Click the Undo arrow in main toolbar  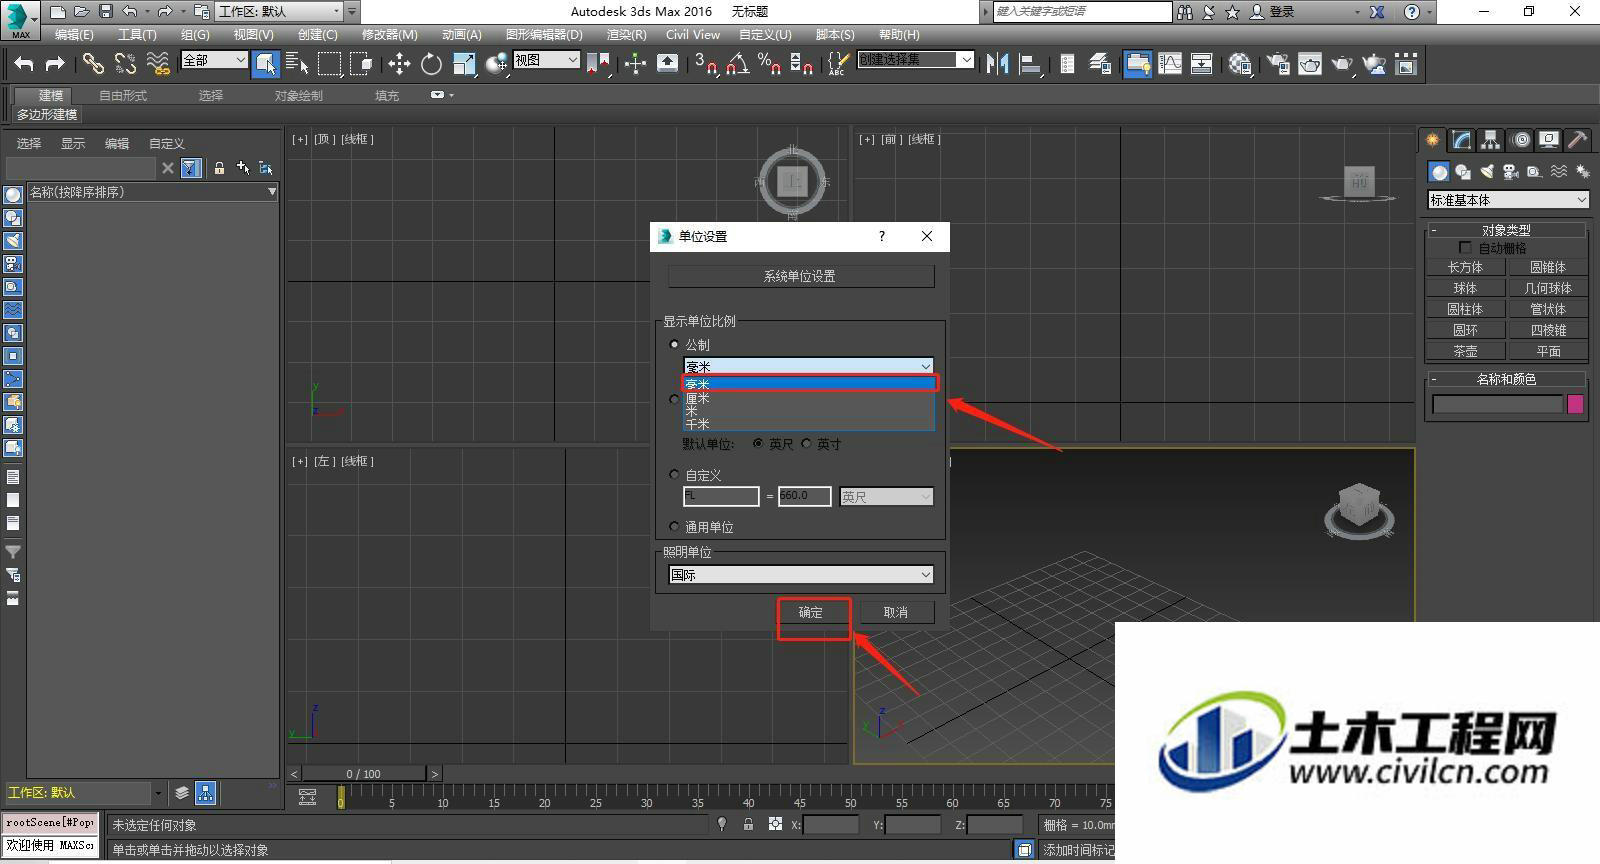pyautogui.click(x=24, y=64)
